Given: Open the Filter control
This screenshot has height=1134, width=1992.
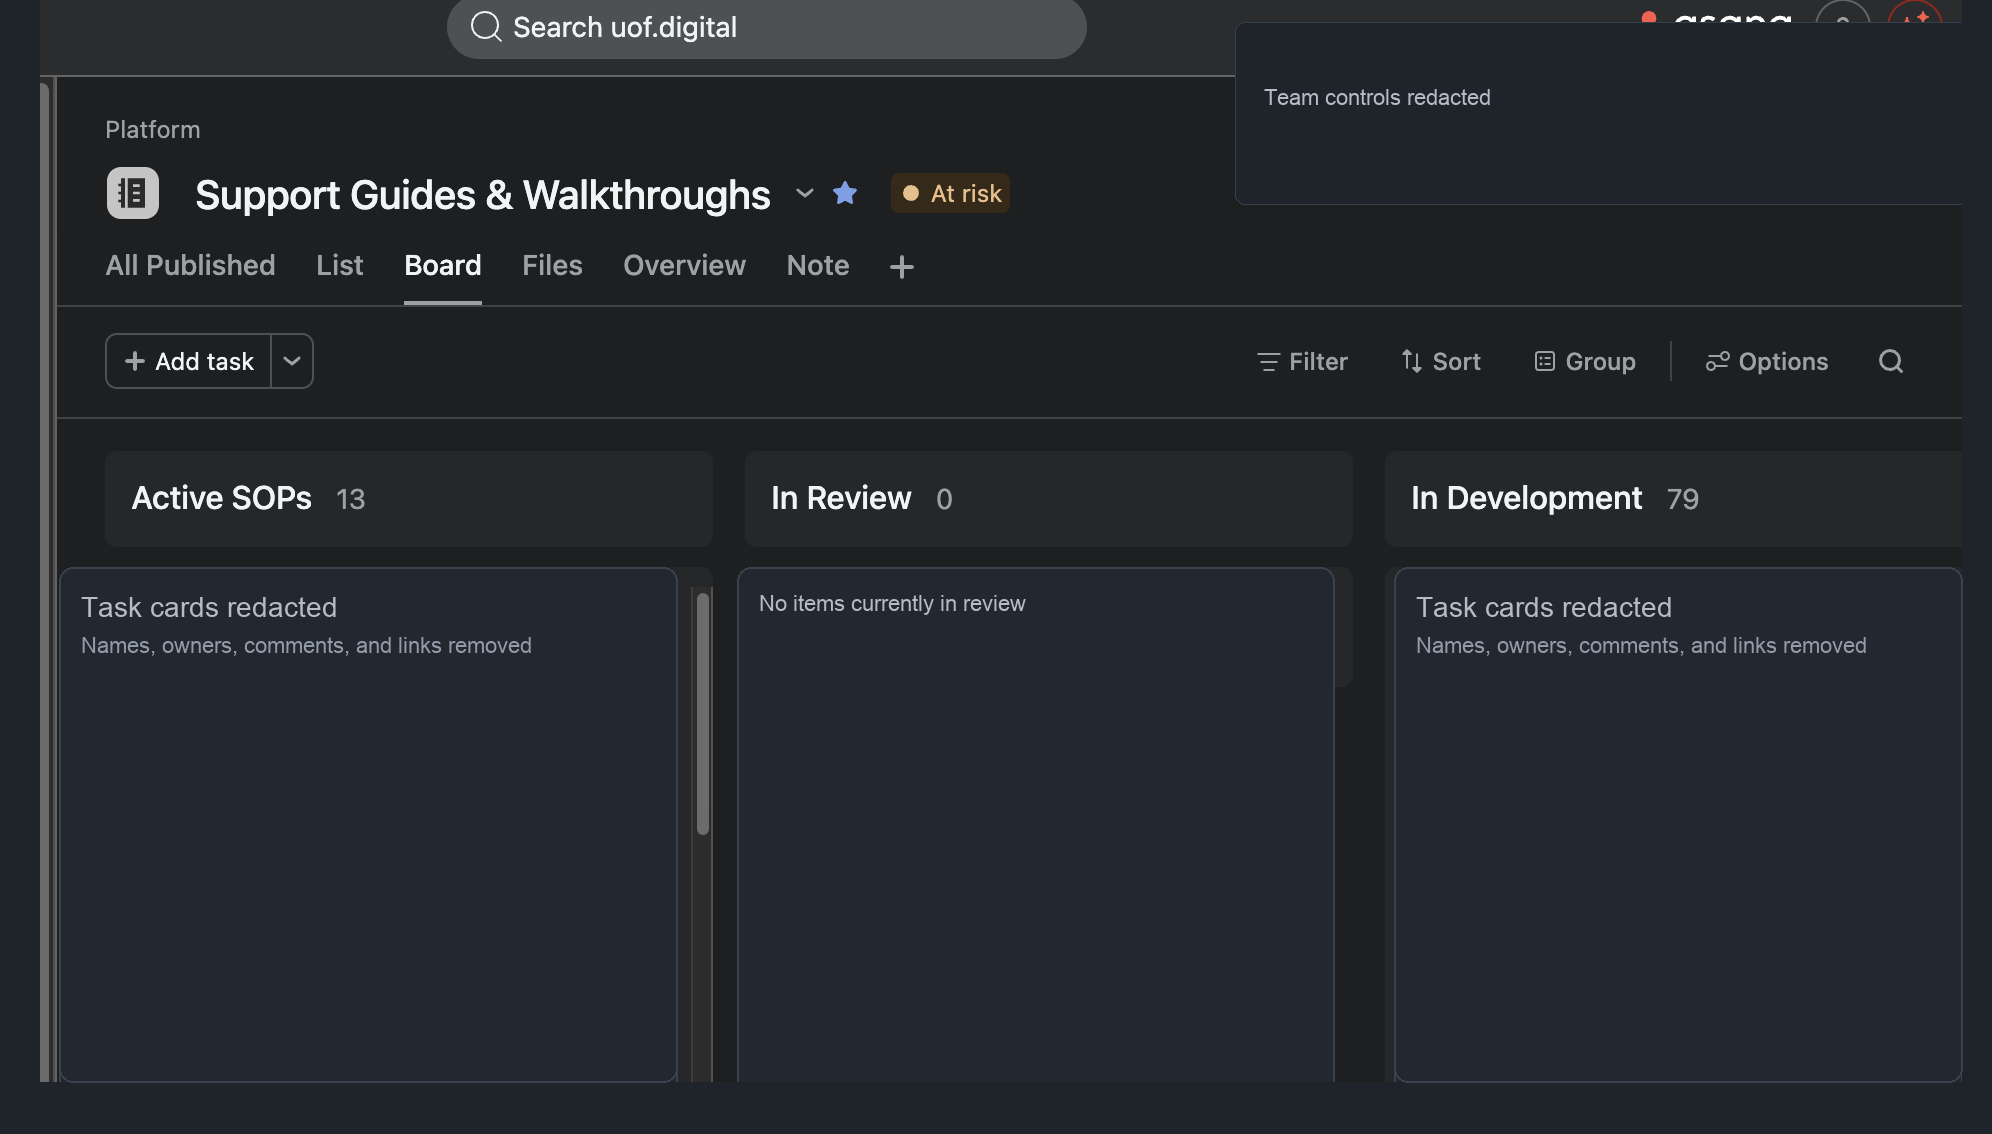Looking at the screenshot, I should click(1302, 361).
